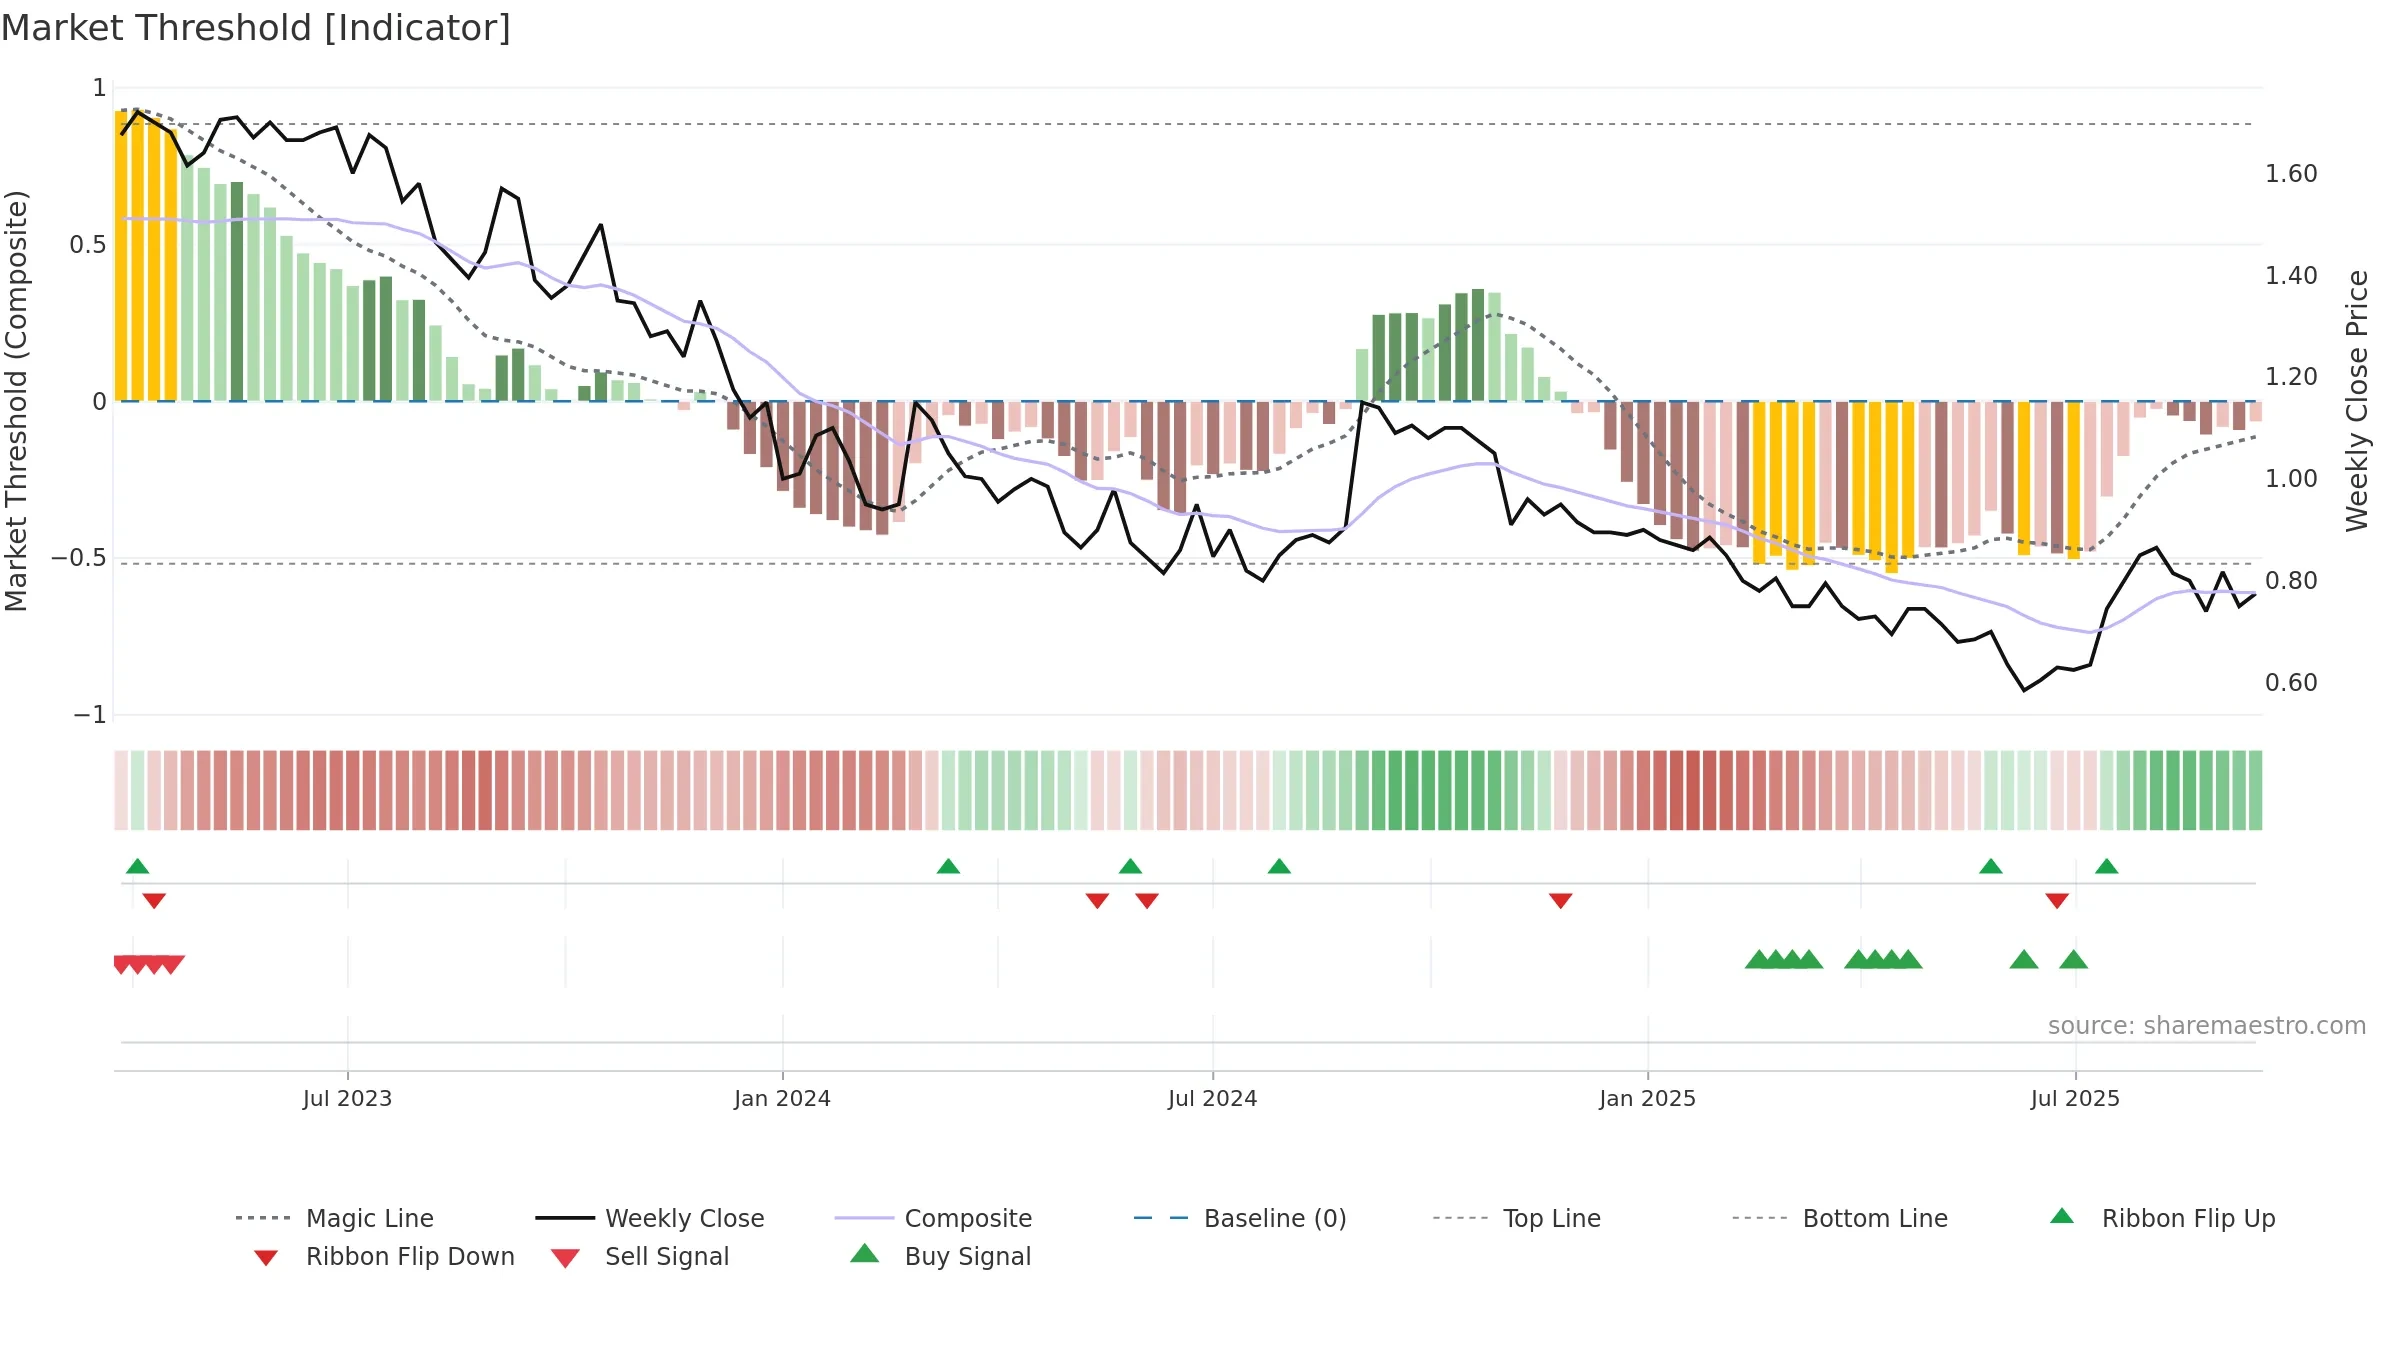This screenshot has height=1350, width=2400.
Task: Click the first ribbon flip up marker at chart start
Action: point(138,866)
